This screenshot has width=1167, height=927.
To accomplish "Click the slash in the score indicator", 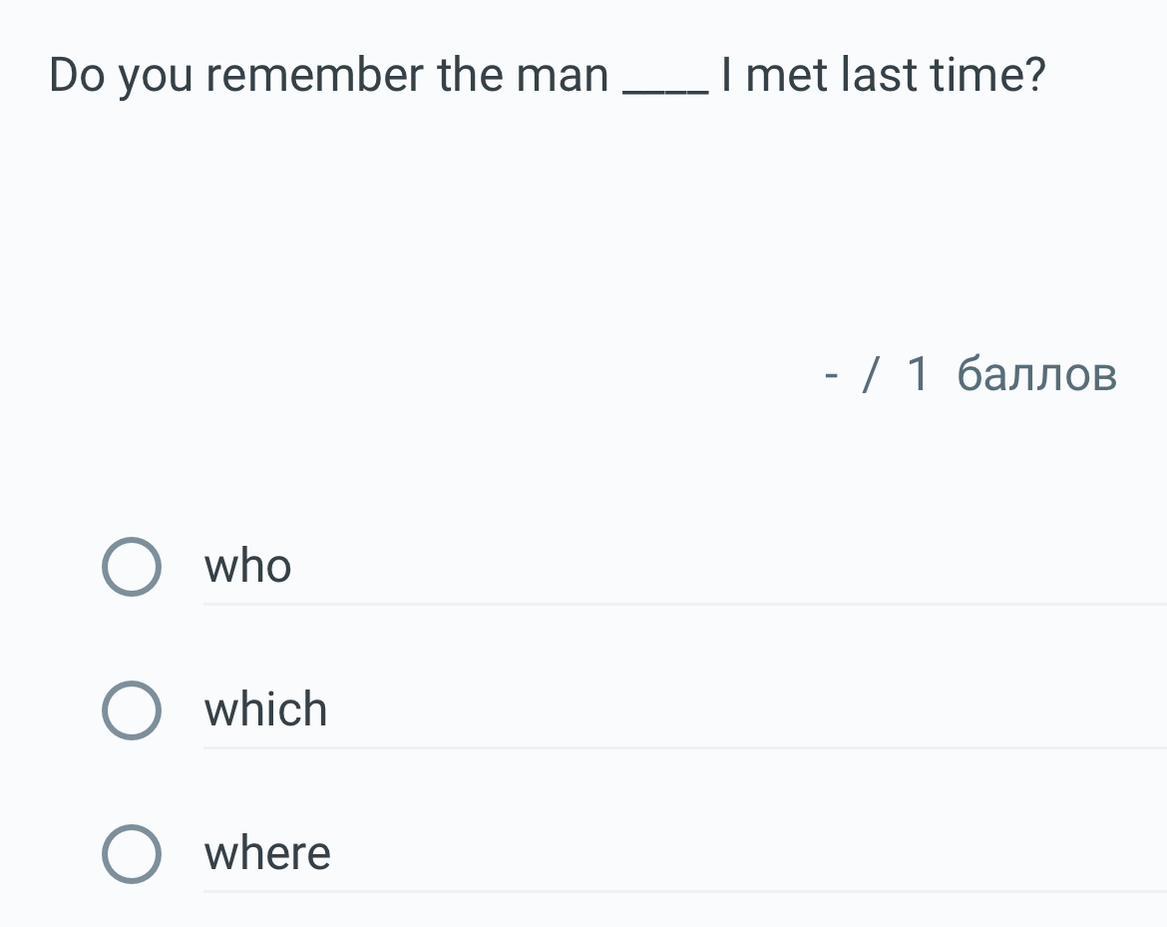I will tap(872, 375).
